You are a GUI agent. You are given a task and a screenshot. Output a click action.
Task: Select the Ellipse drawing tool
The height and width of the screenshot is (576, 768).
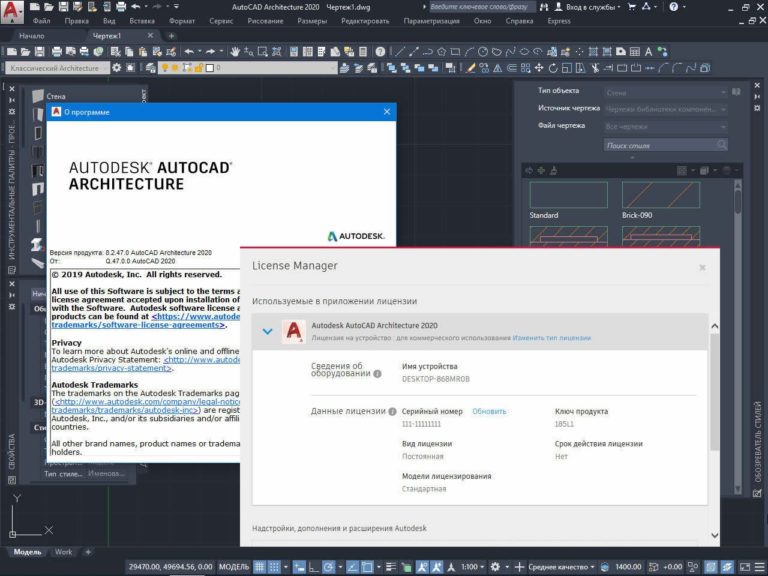click(x=524, y=51)
